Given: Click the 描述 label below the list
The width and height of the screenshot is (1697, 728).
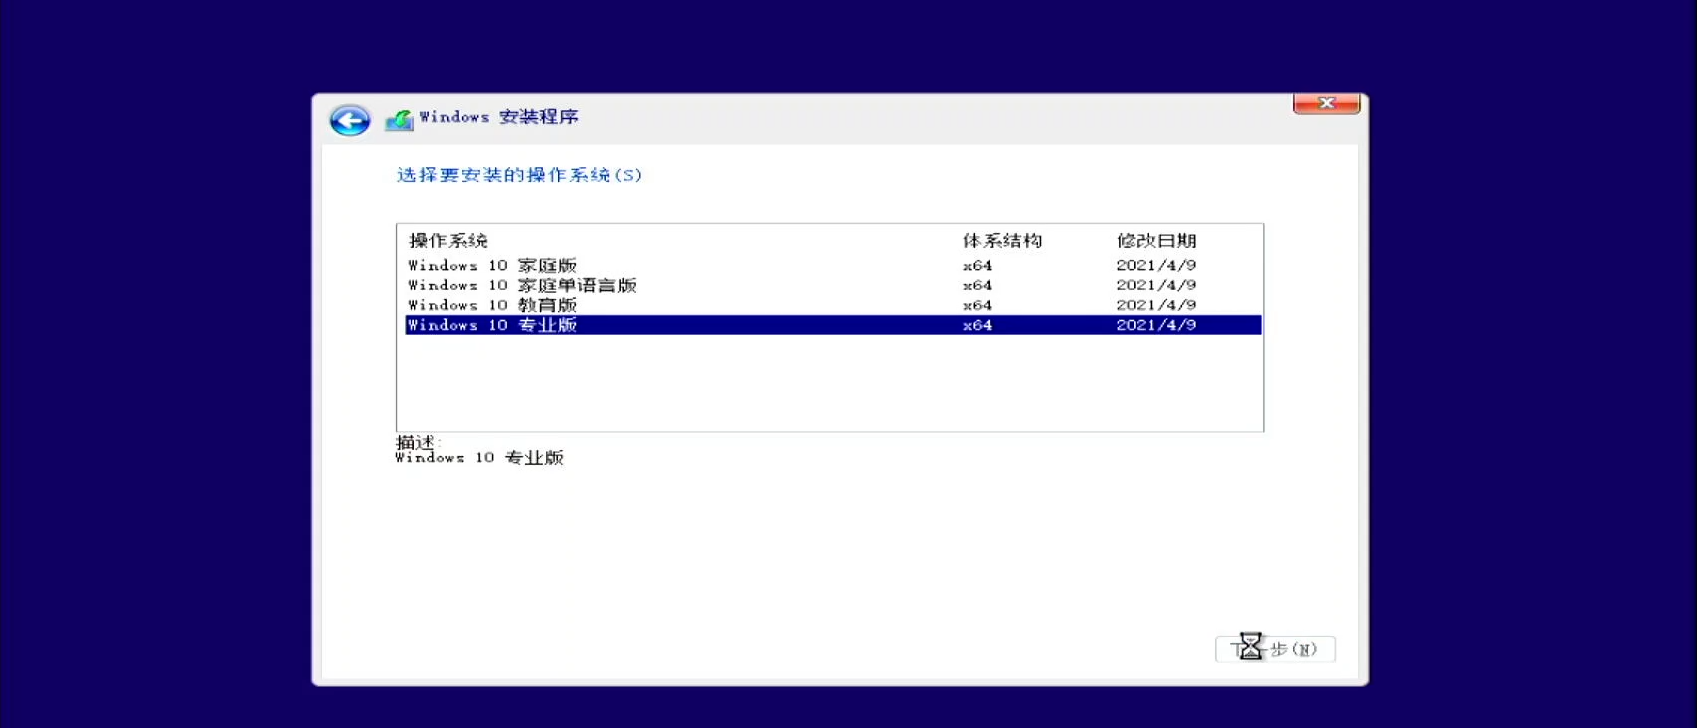Looking at the screenshot, I should point(418,442).
